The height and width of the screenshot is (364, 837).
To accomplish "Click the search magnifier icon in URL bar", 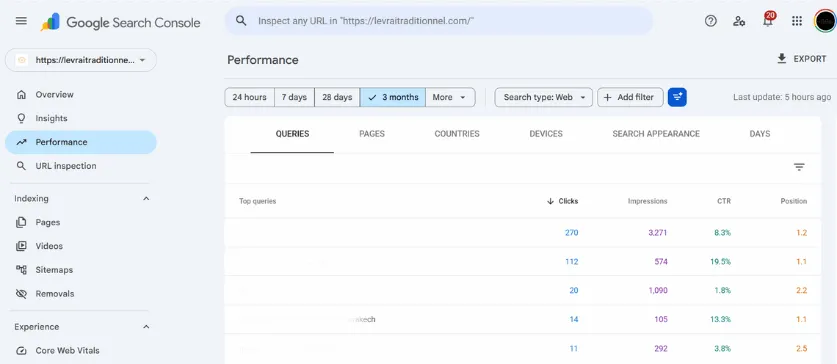I will point(241,21).
